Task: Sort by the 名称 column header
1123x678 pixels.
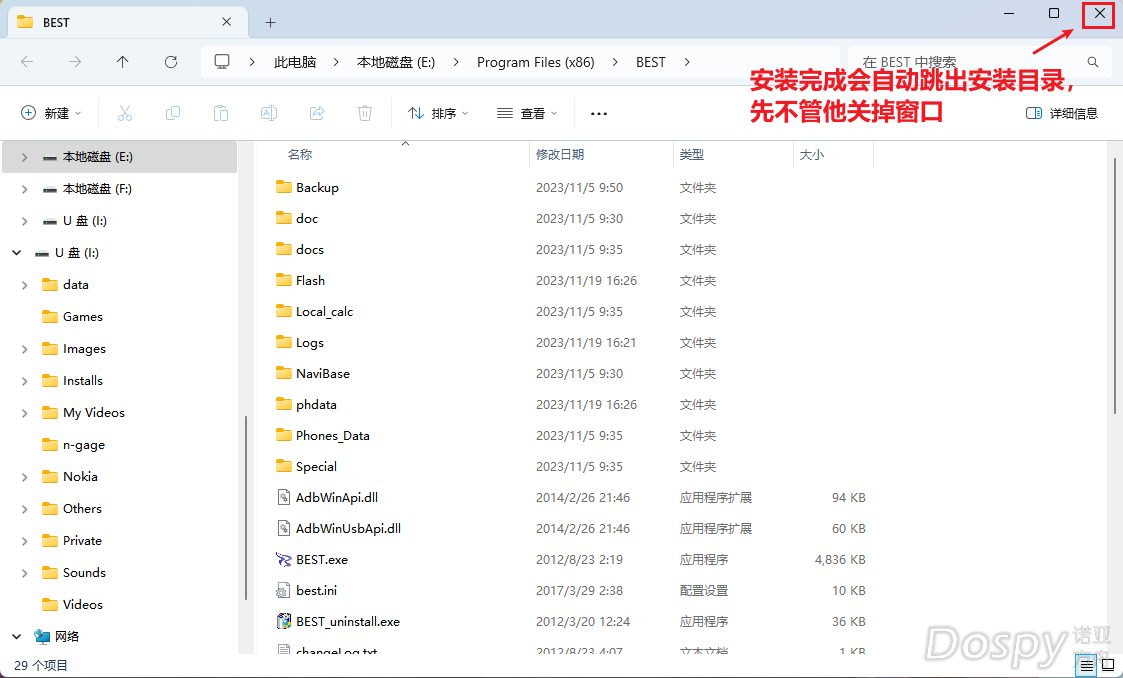Action: (300, 155)
